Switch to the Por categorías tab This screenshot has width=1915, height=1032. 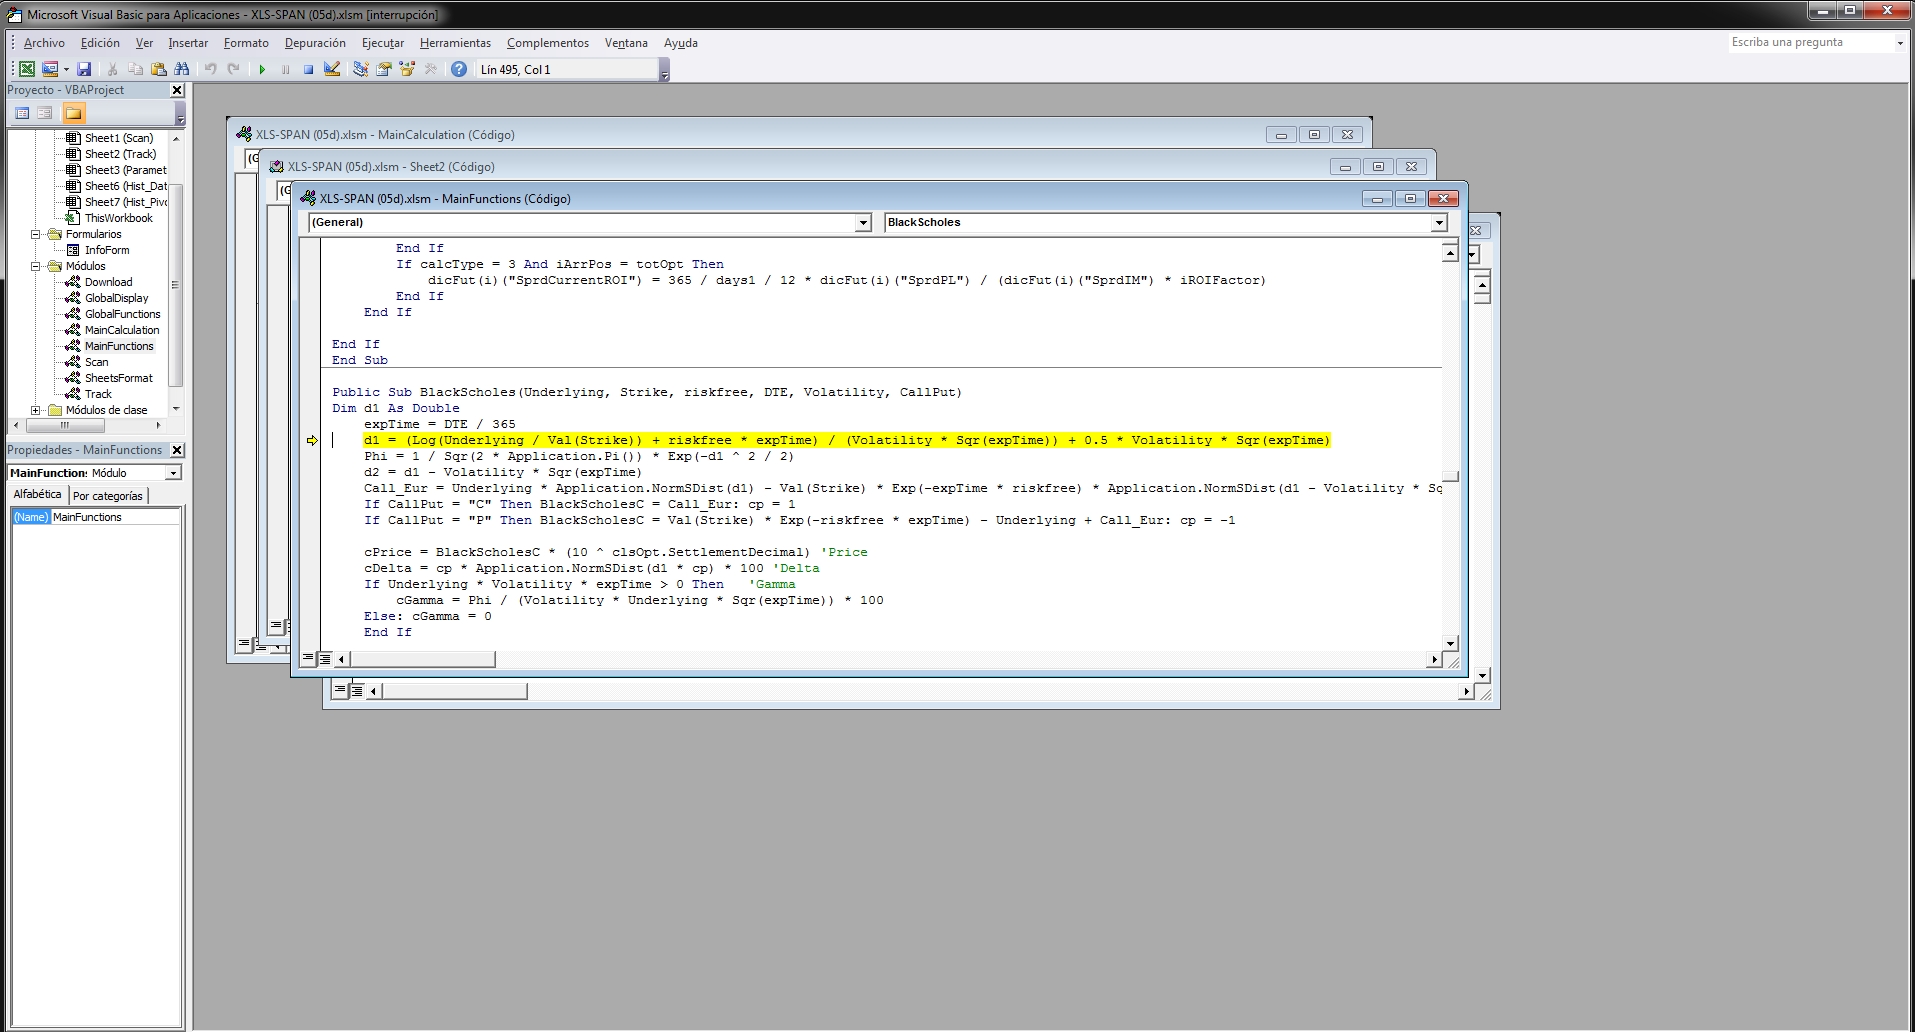pos(108,496)
